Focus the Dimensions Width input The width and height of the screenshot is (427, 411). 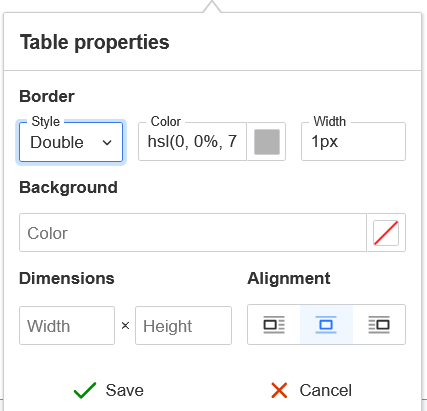[x=67, y=326]
